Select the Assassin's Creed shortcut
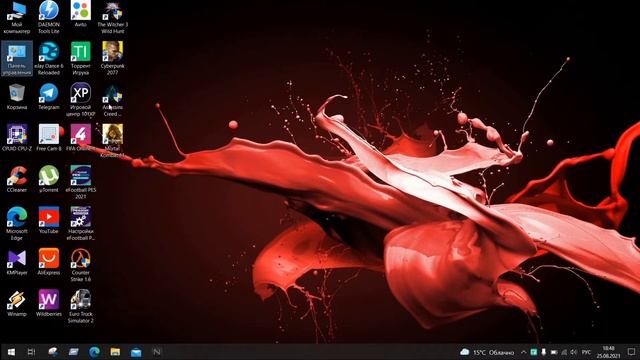The width and height of the screenshot is (640, 360). point(112,100)
